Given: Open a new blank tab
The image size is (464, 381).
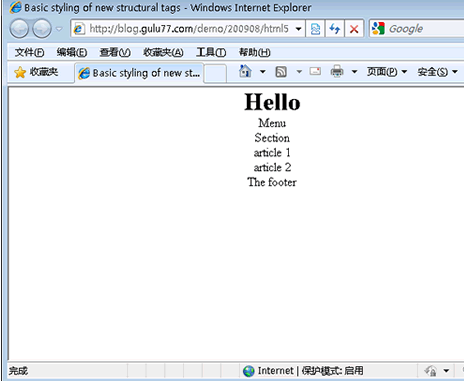Looking at the screenshot, I should [x=215, y=73].
